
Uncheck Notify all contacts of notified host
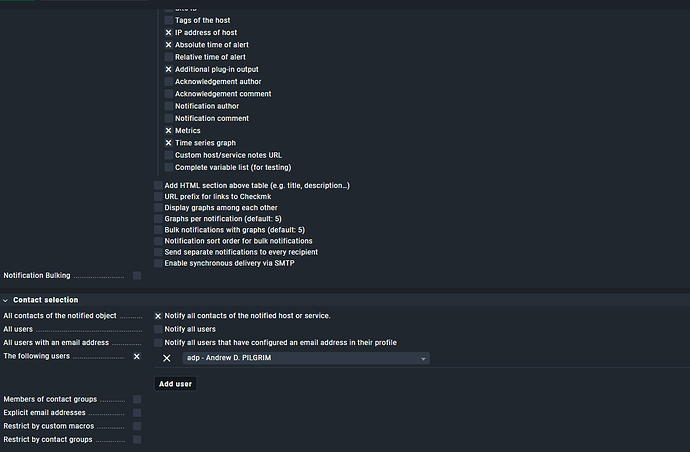pyautogui.click(x=158, y=316)
